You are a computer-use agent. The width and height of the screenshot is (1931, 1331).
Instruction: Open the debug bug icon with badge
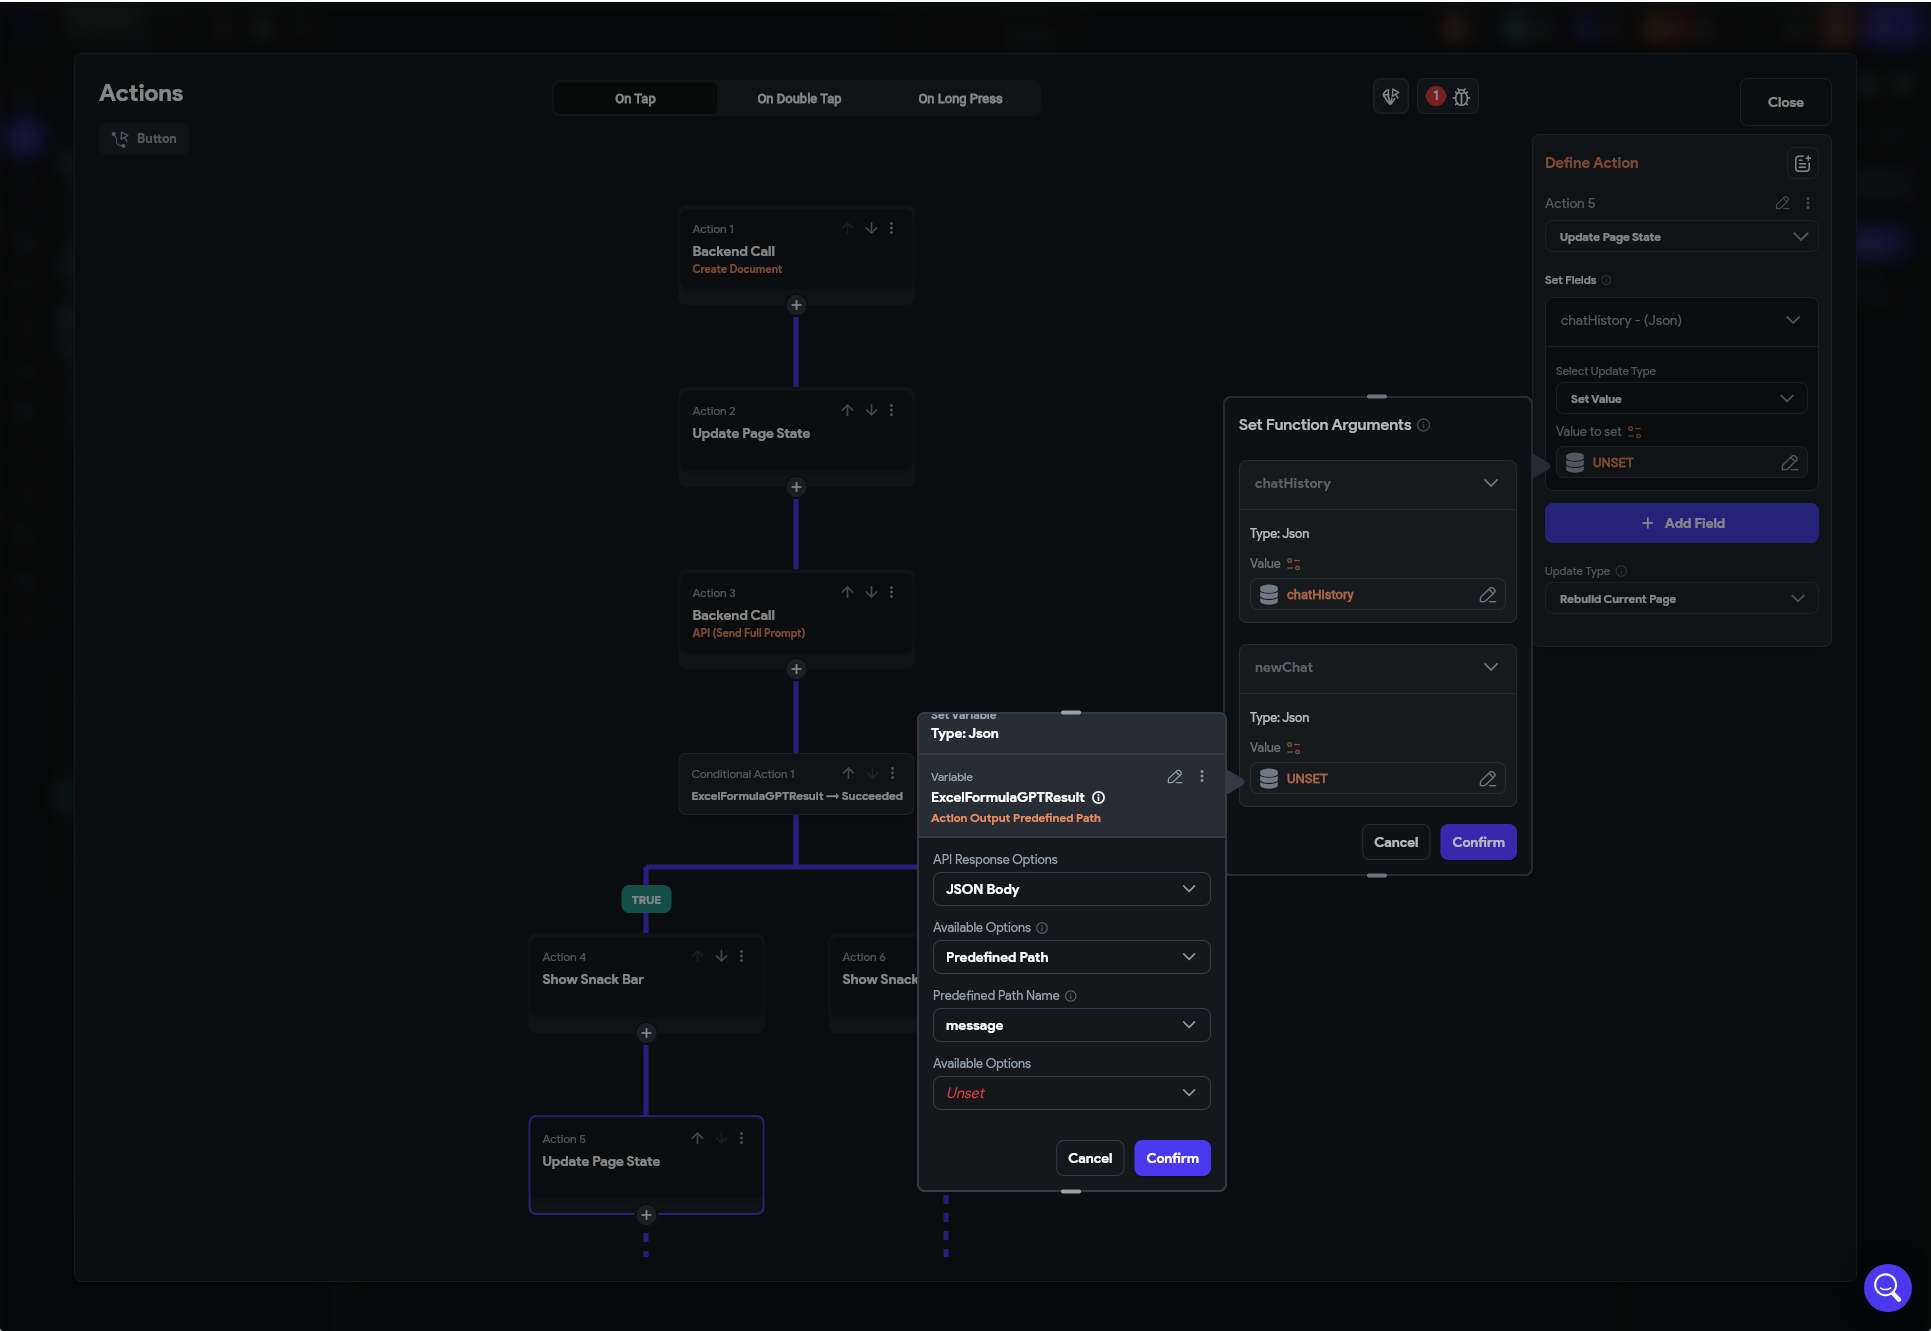(1448, 97)
